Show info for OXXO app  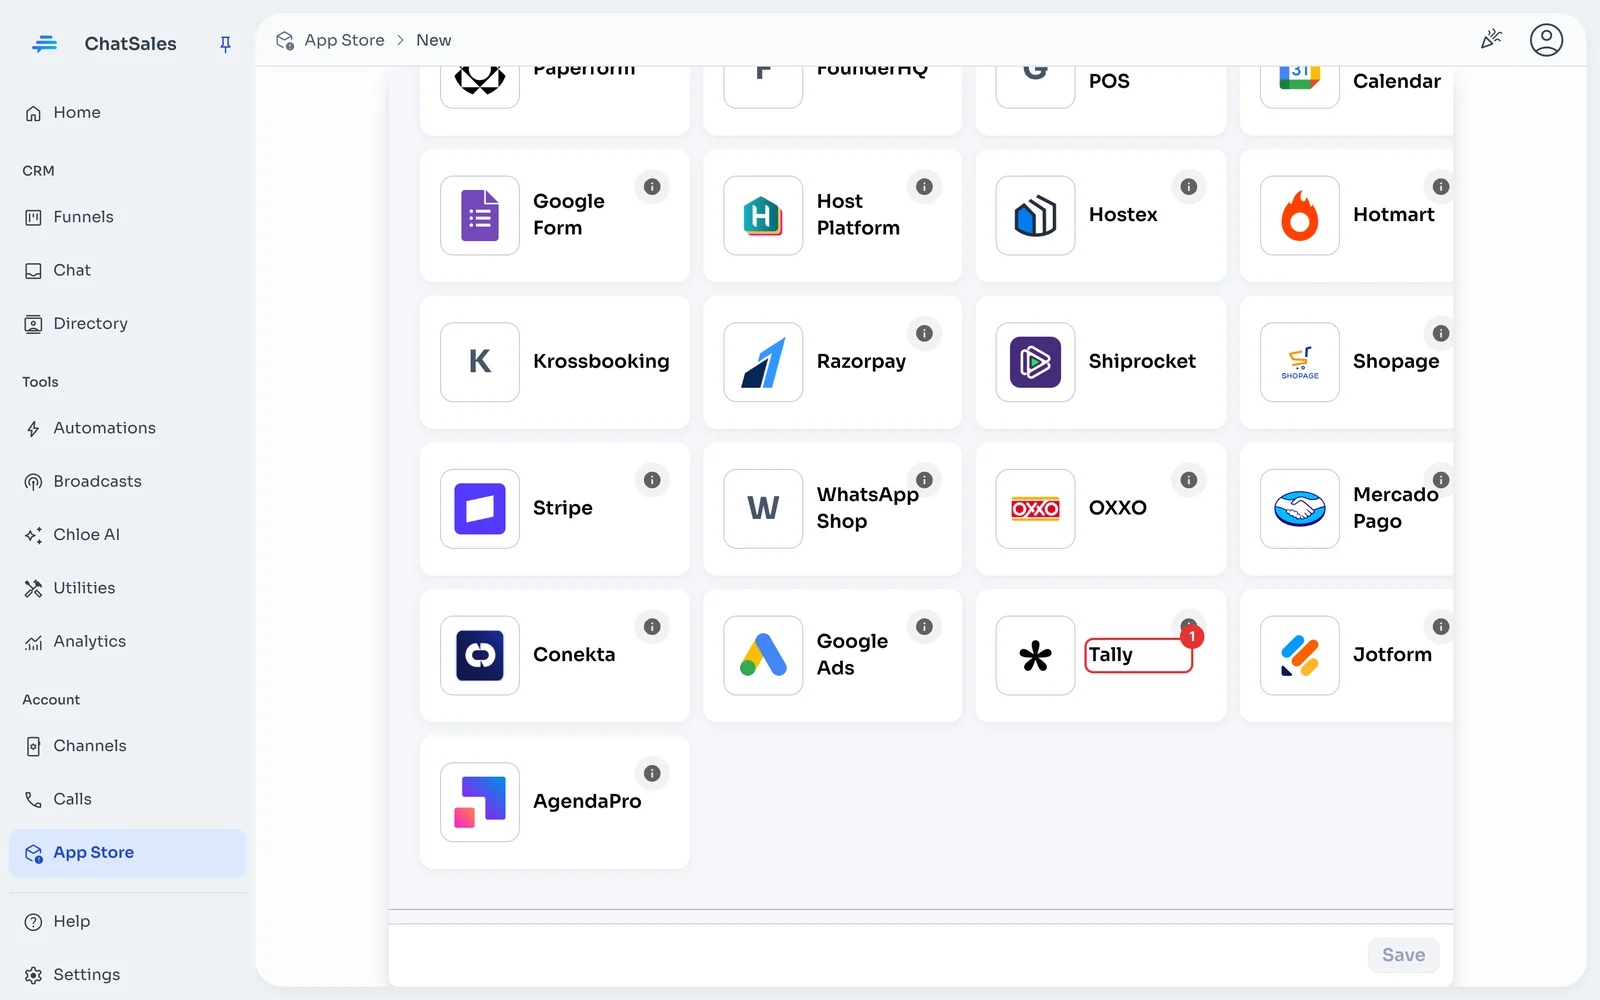[x=1188, y=480]
